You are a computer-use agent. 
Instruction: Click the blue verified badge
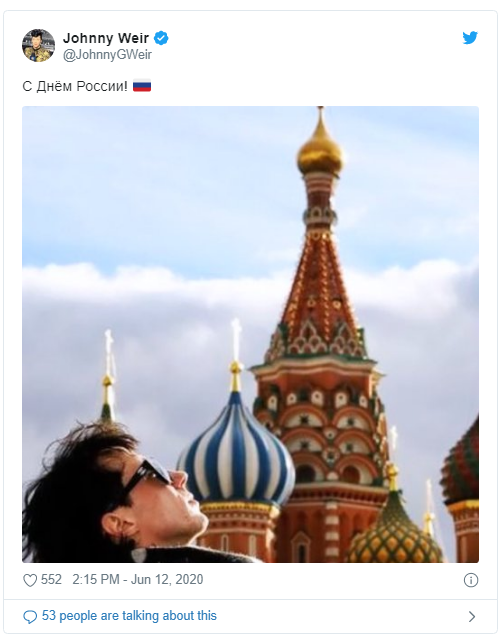coord(161,38)
